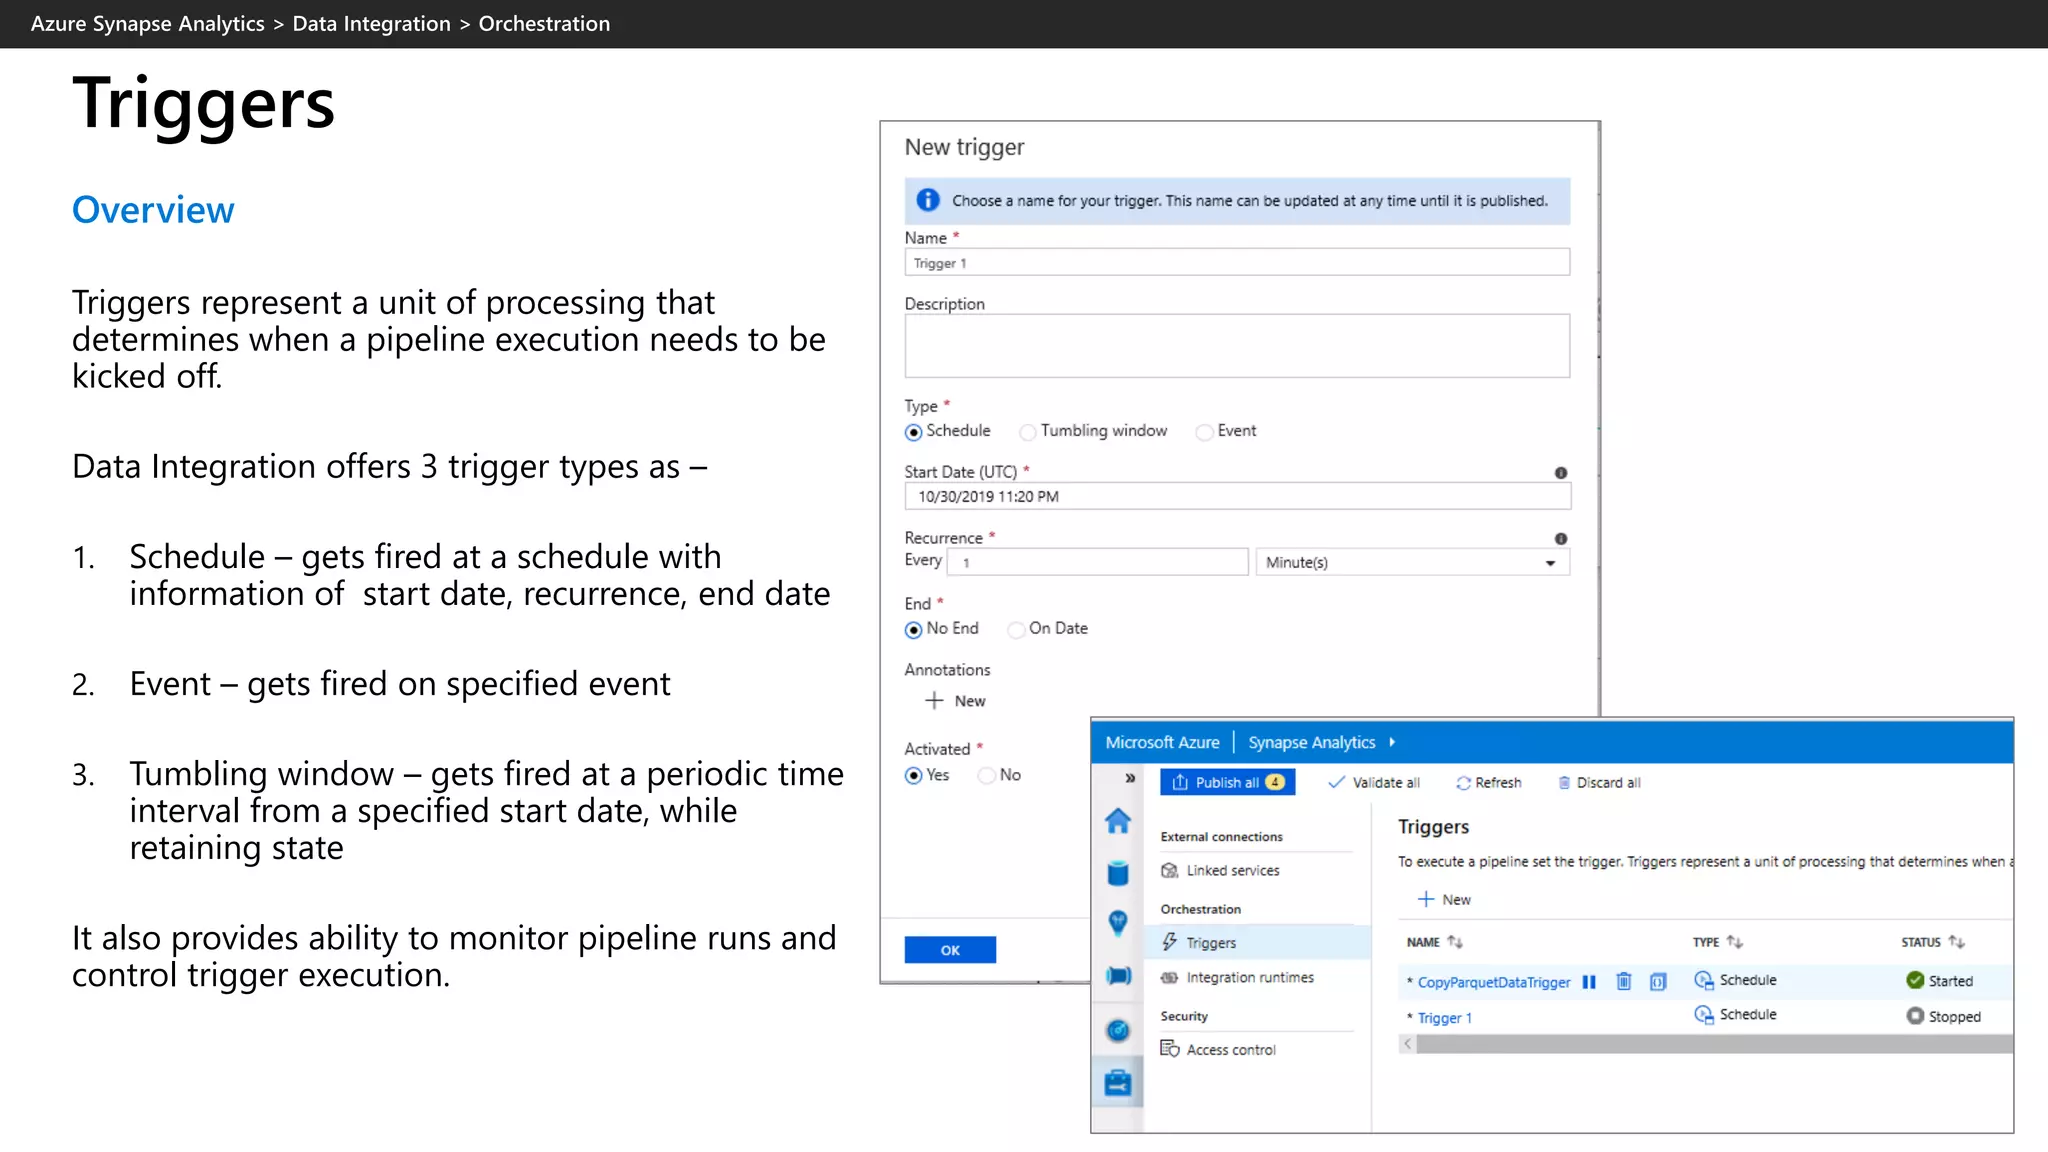Click the Start Date info icon
Screen dimensions: 2048x1152
(1561, 473)
